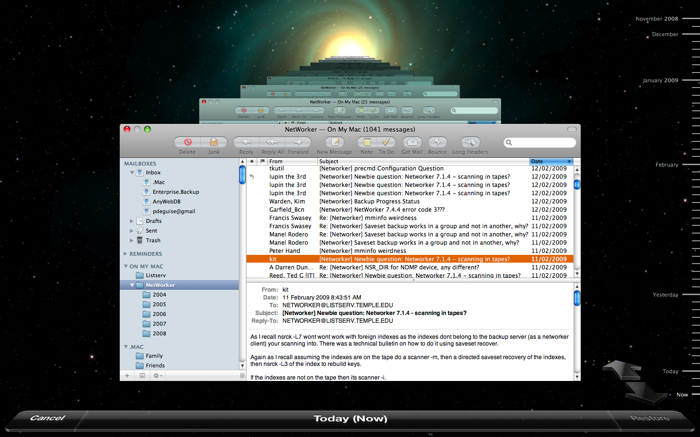Click the search magnifier icon
Viewport: 700px width, 437px height.
pyautogui.click(x=508, y=142)
